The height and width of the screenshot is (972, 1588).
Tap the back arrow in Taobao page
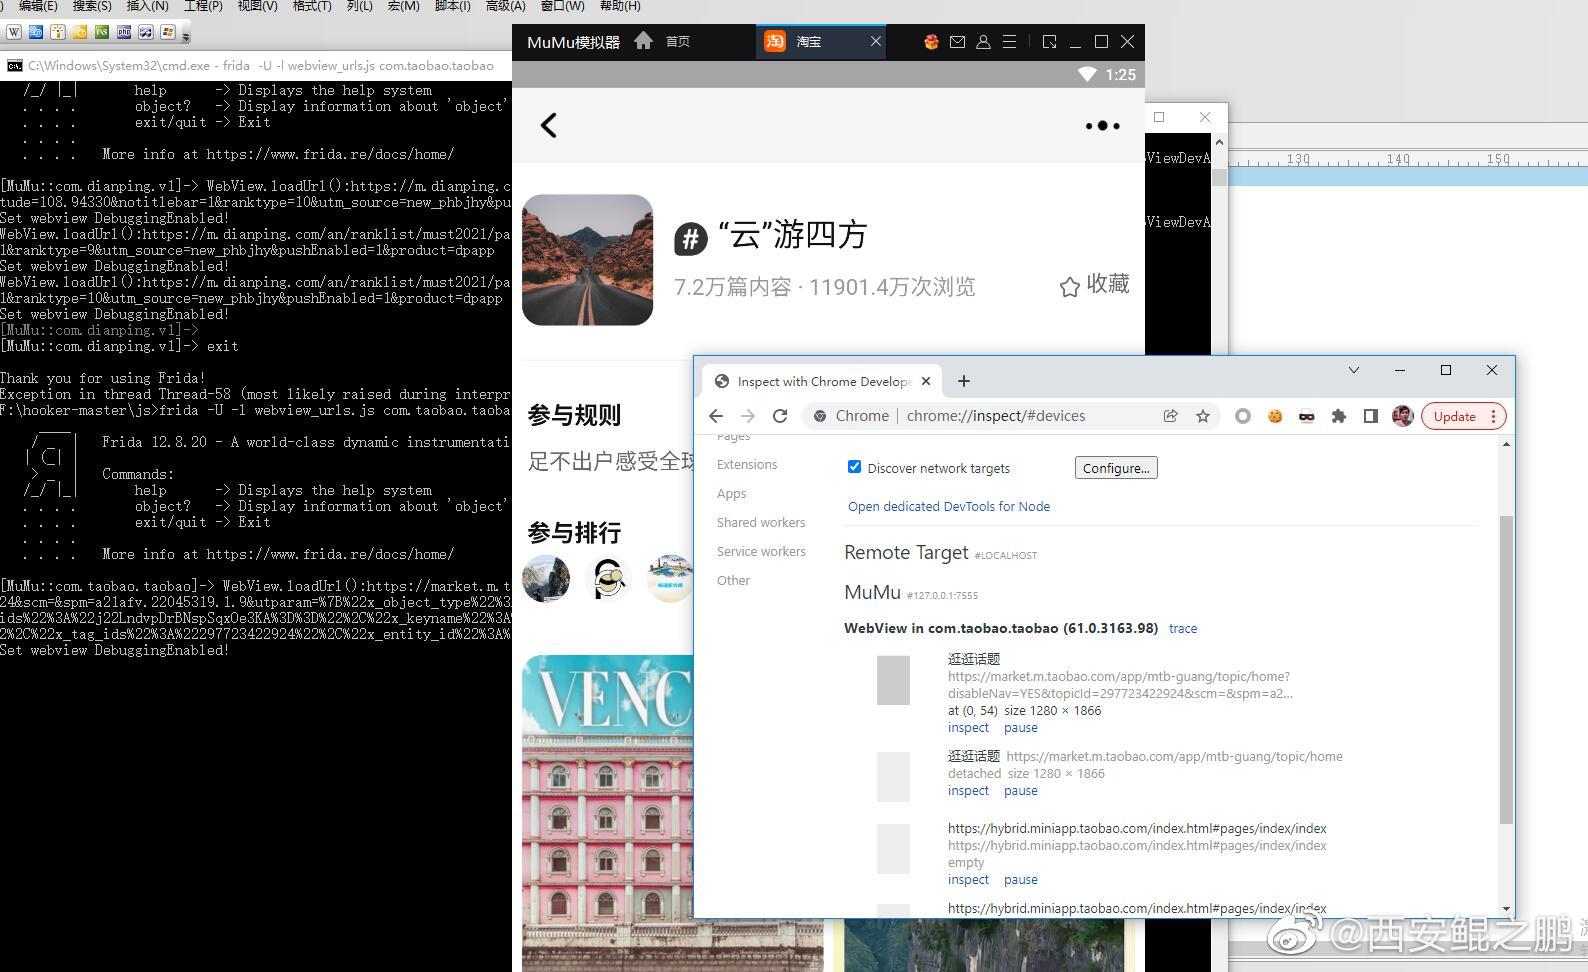[548, 125]
